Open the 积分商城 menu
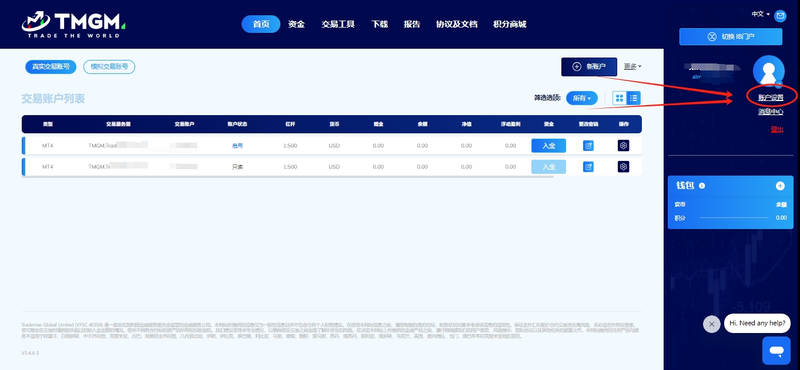 pyautogui.click(x=510, y=24)
